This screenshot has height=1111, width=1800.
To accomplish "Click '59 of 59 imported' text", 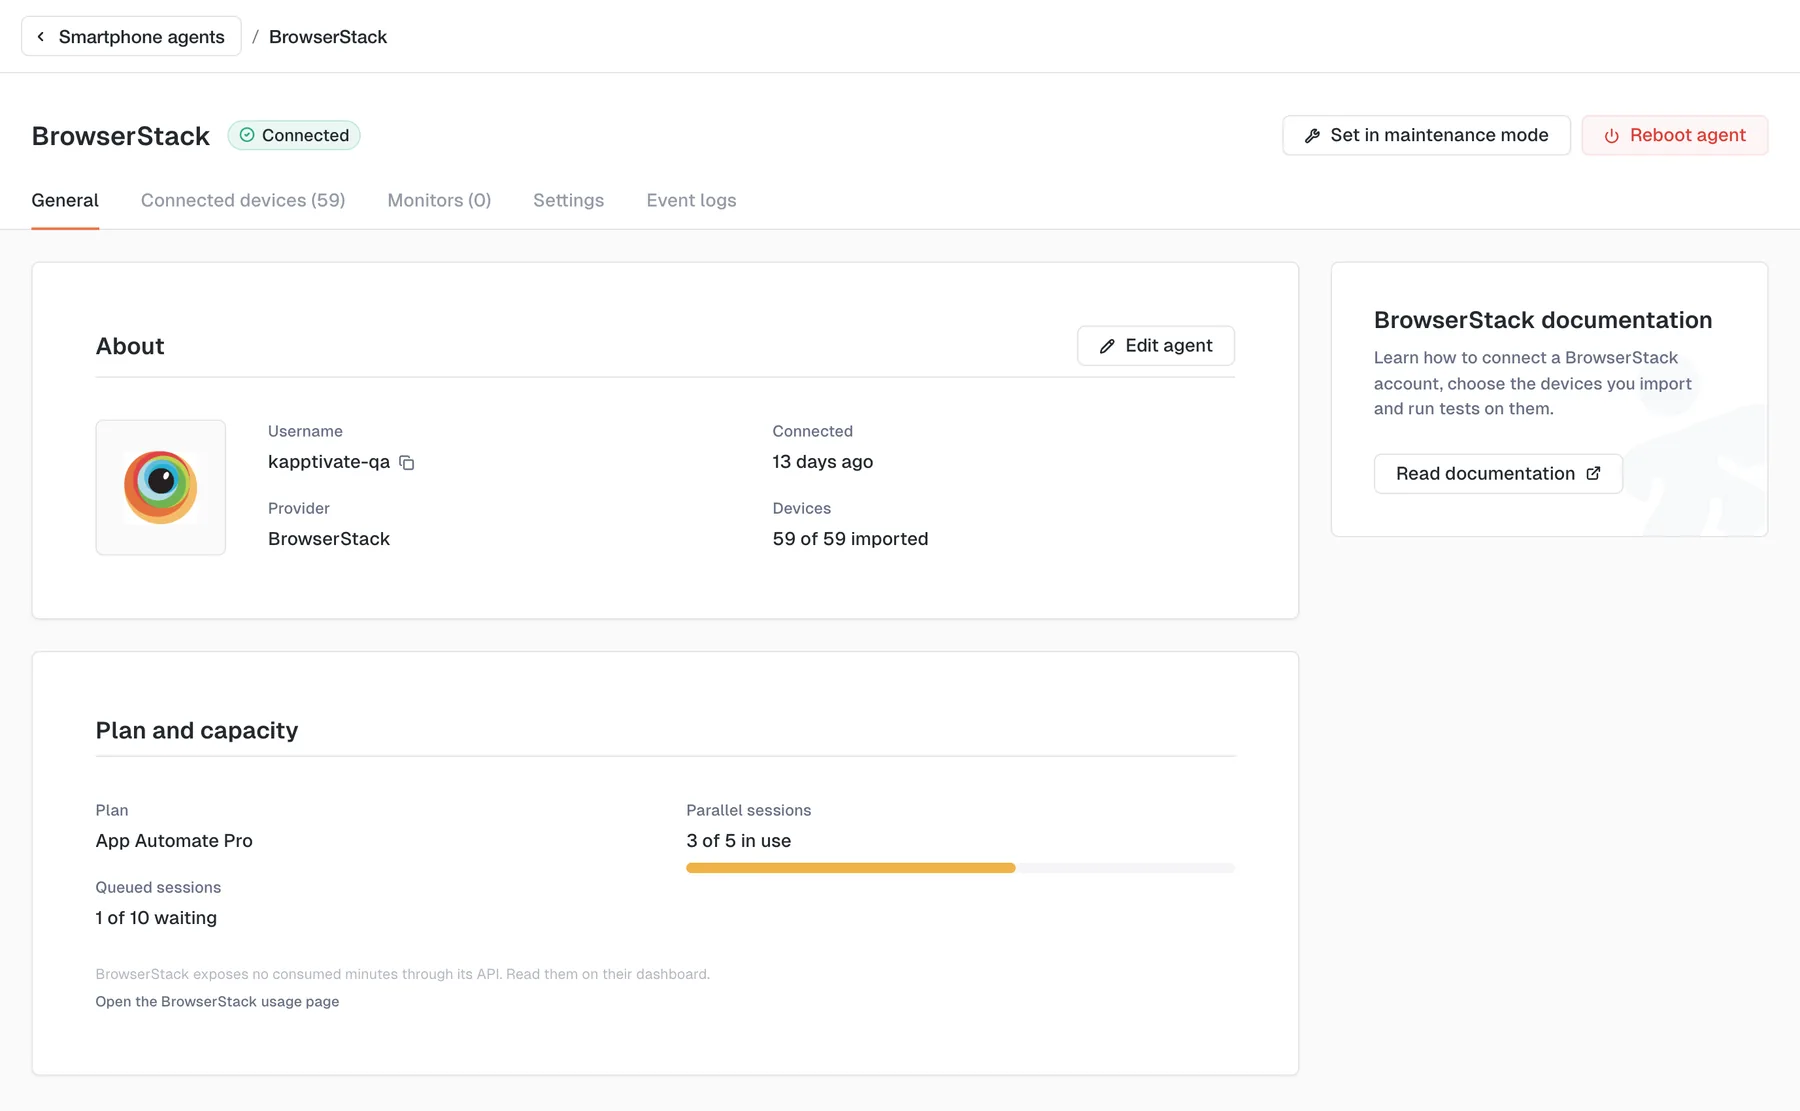I will point(850,539).
